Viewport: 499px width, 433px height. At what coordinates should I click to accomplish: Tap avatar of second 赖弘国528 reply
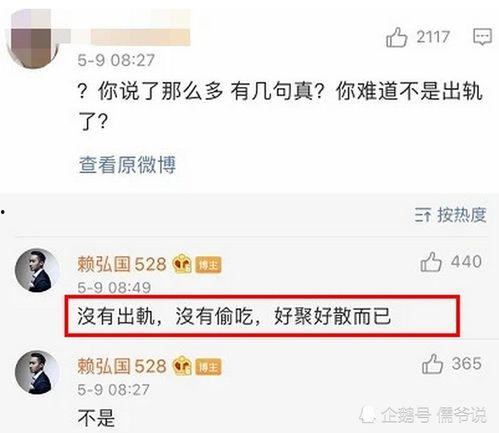point(37,372)
